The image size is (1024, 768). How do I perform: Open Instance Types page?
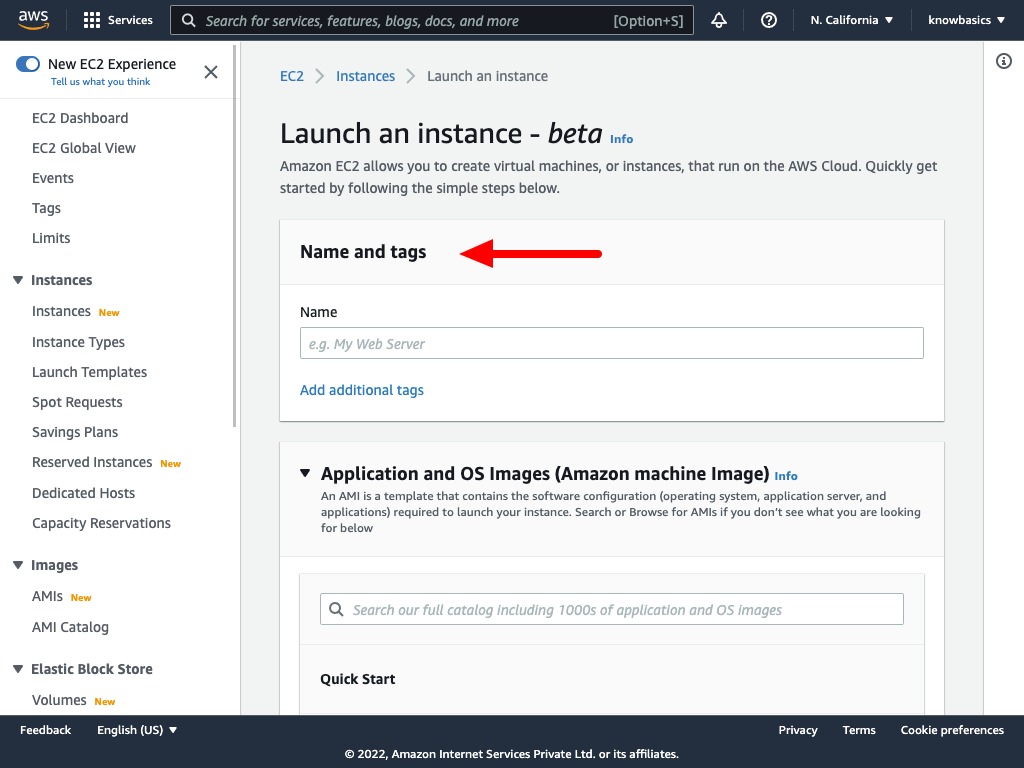coord(78,342)
